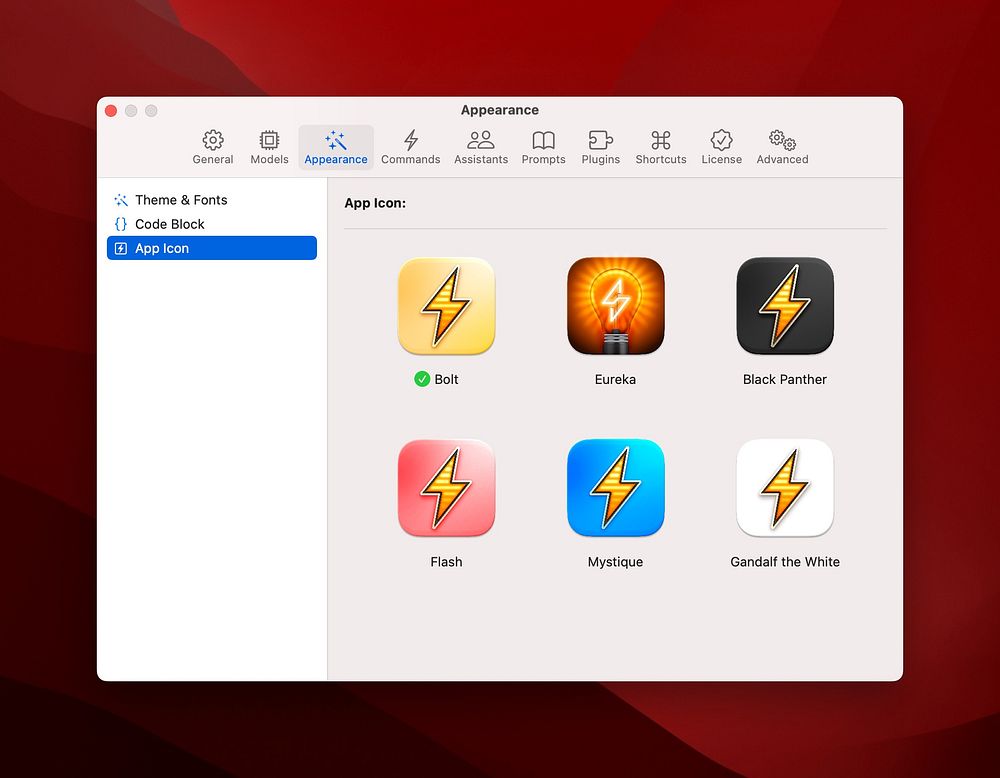Screen dimensions: 1000x778
Task: Open the Commands preferences tab
Action: 410,147
